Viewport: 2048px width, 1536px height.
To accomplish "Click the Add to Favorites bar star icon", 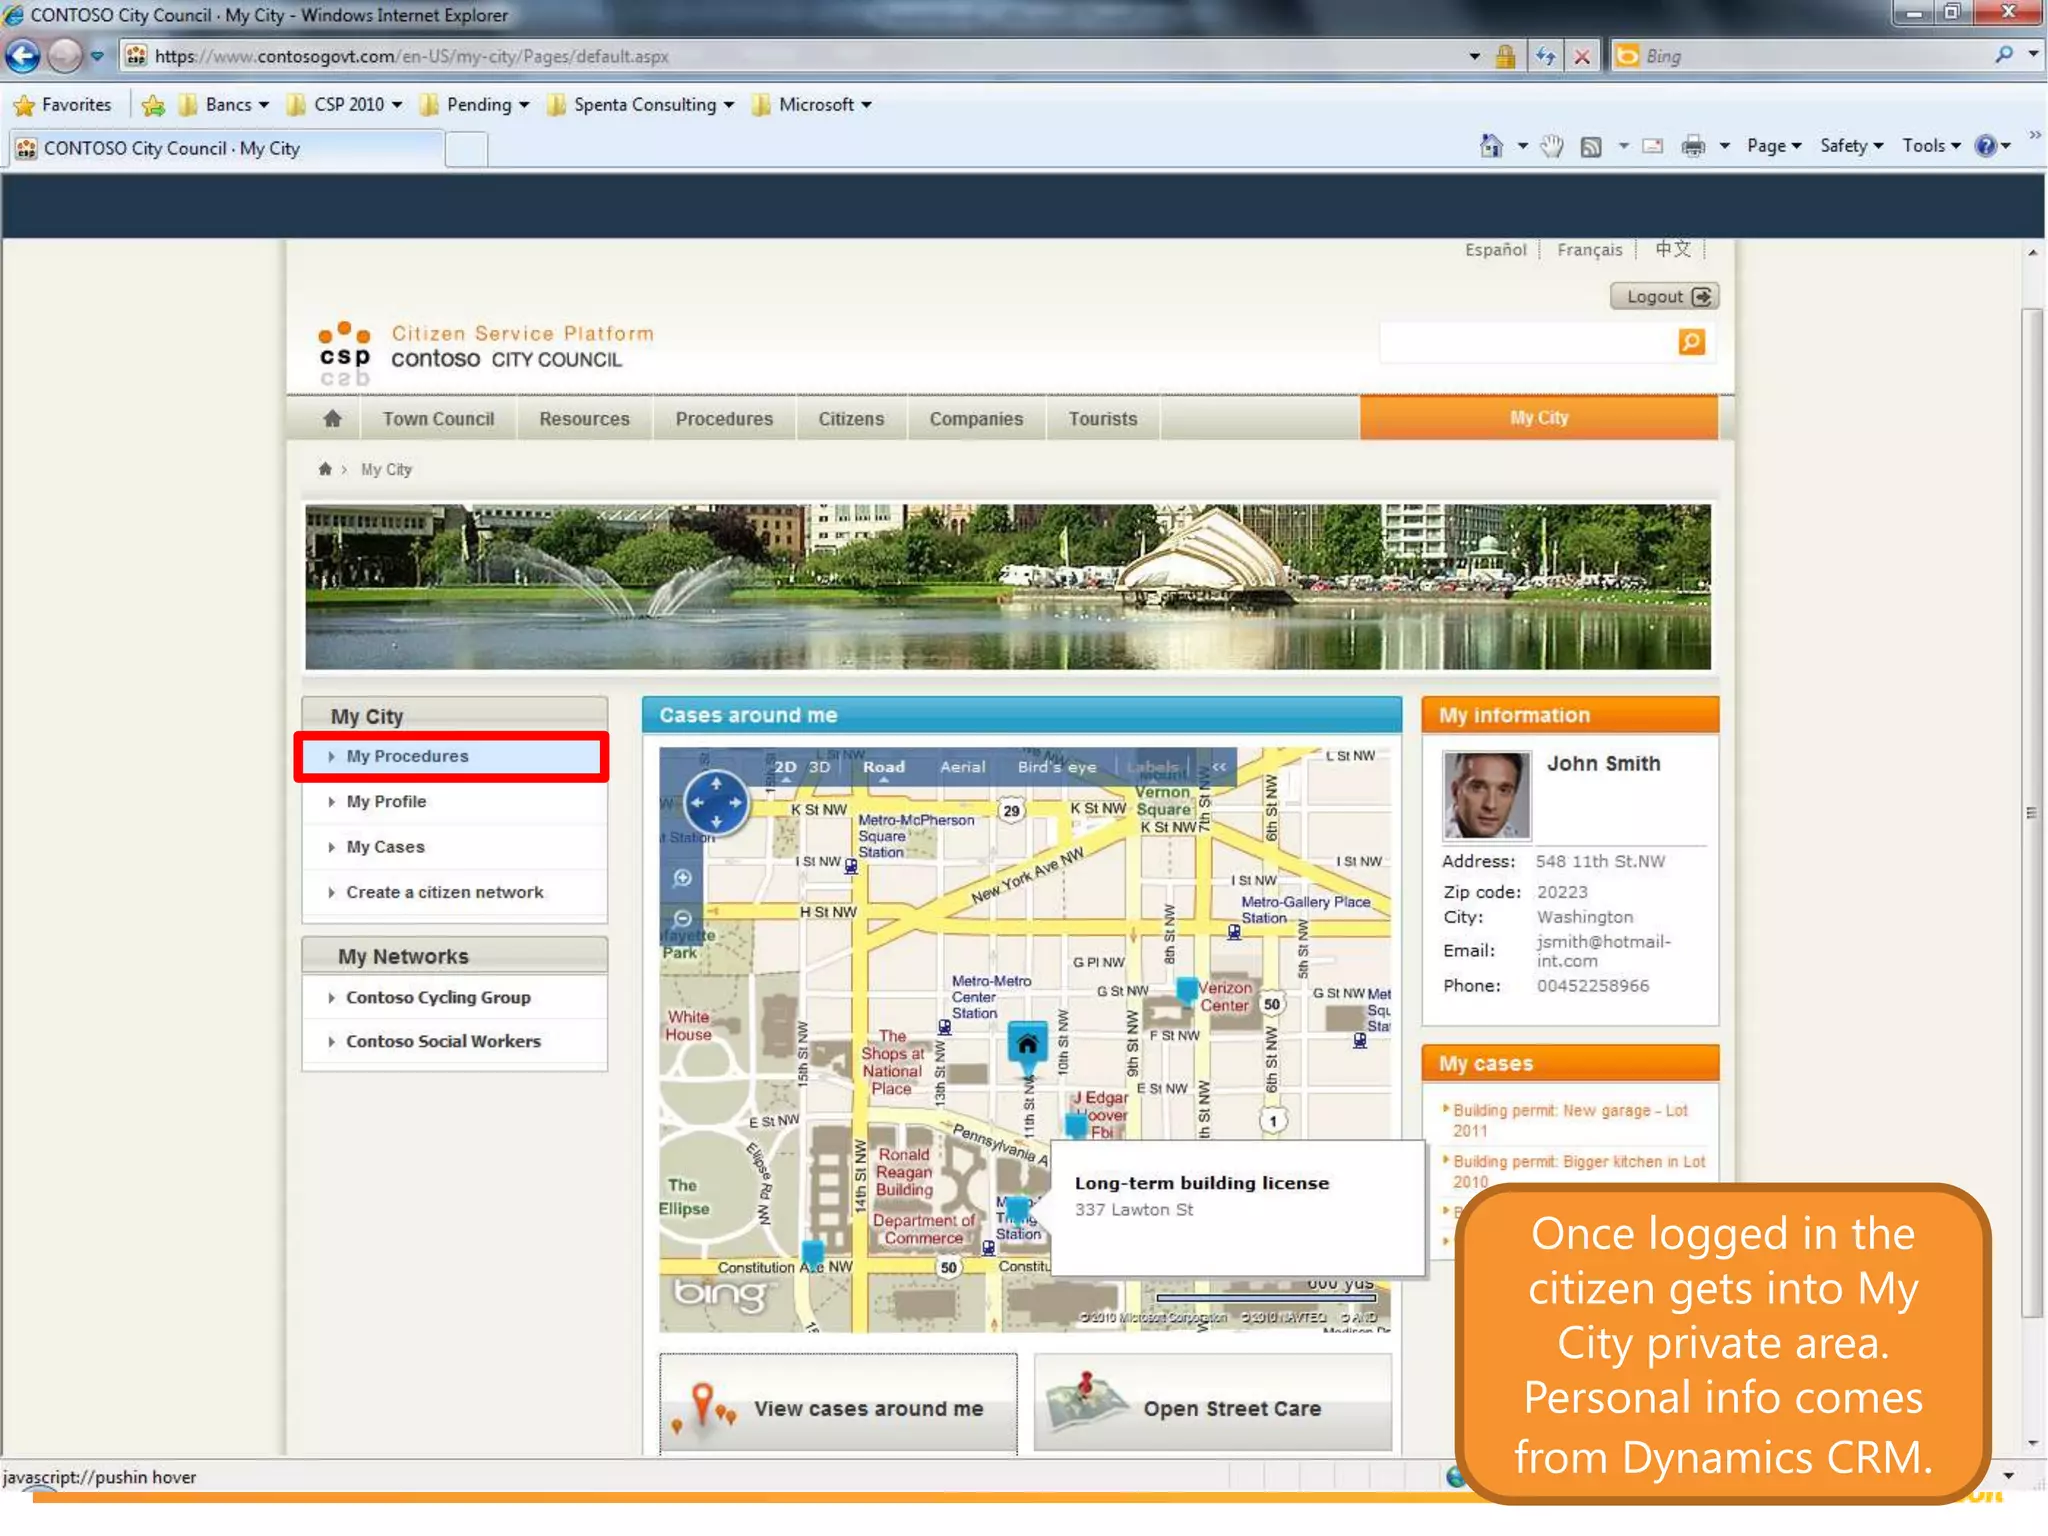I will 153,105.
